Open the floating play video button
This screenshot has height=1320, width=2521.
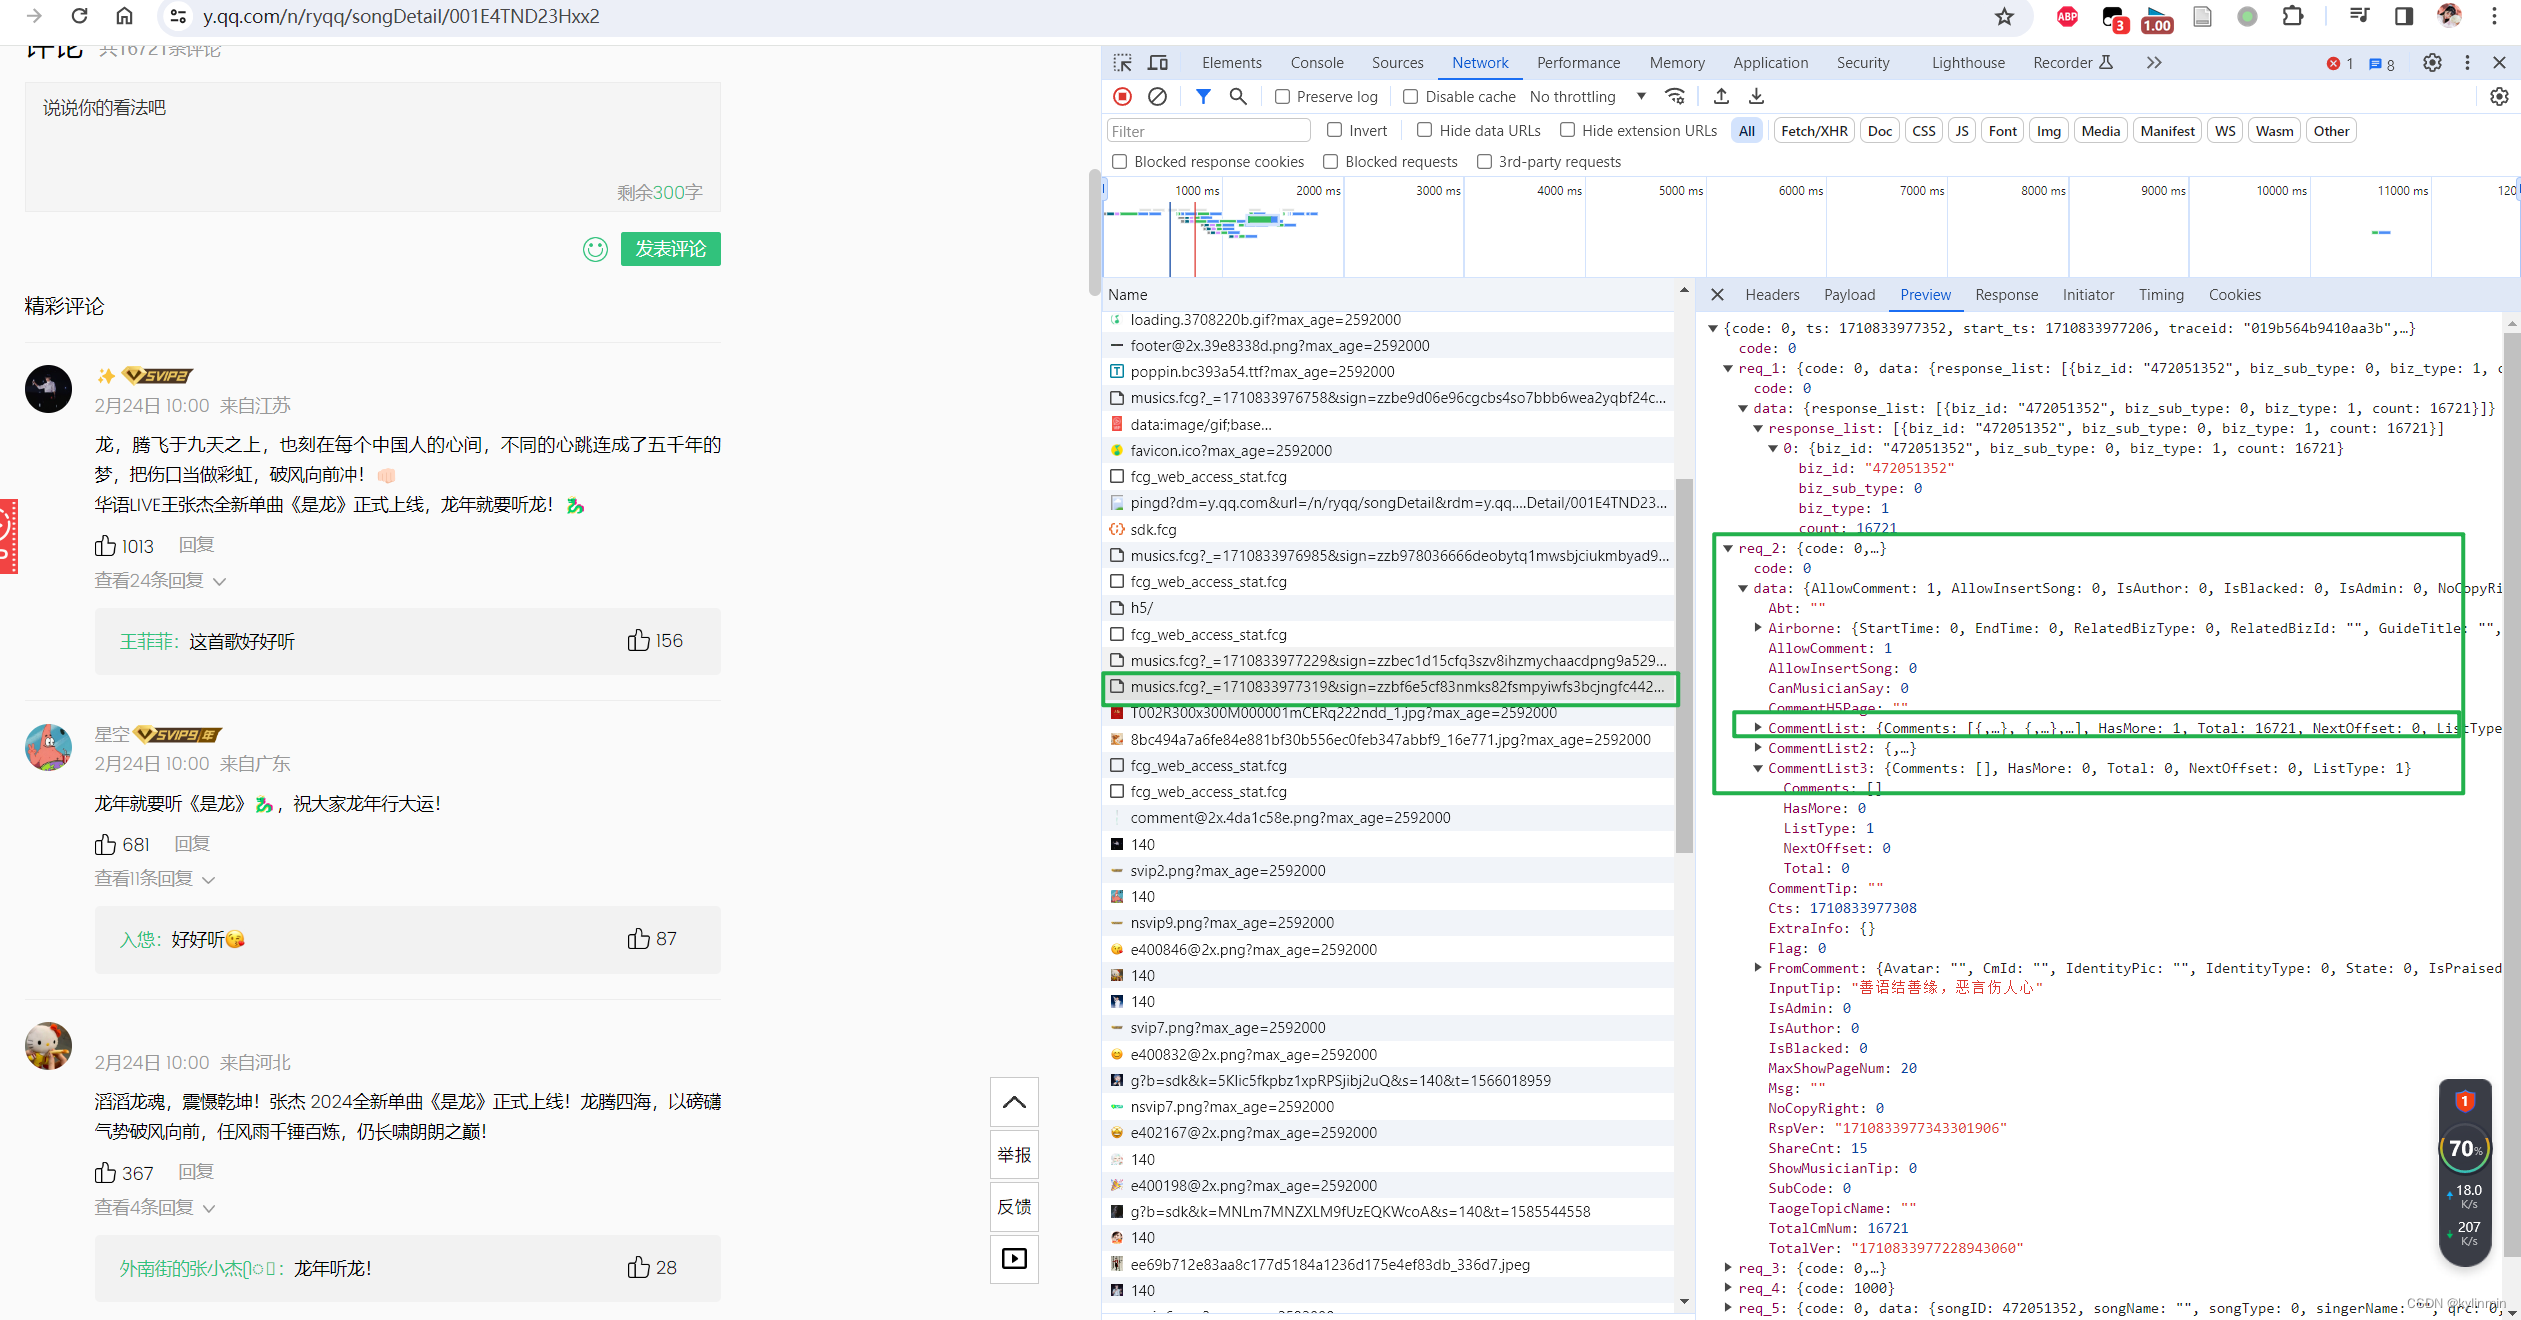click(x=1014, y=1259)
